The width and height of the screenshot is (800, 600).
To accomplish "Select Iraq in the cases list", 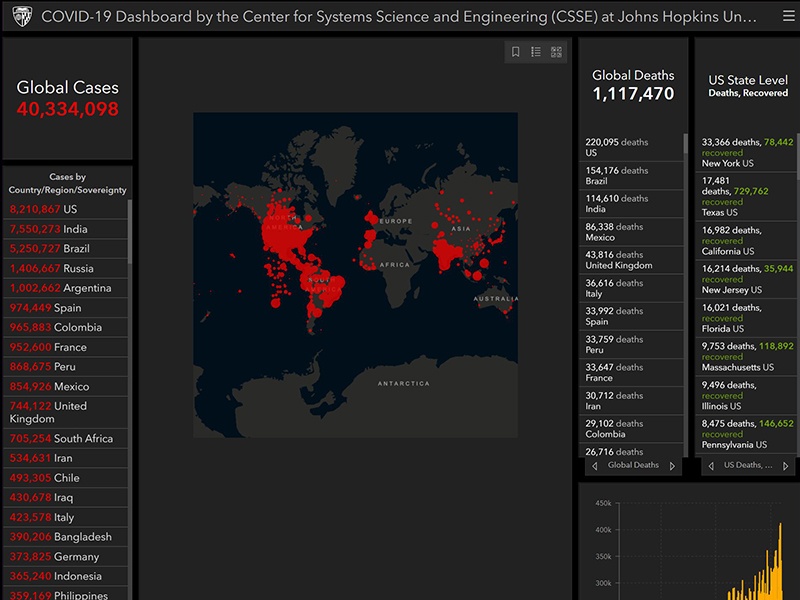I will click(65, 497).
